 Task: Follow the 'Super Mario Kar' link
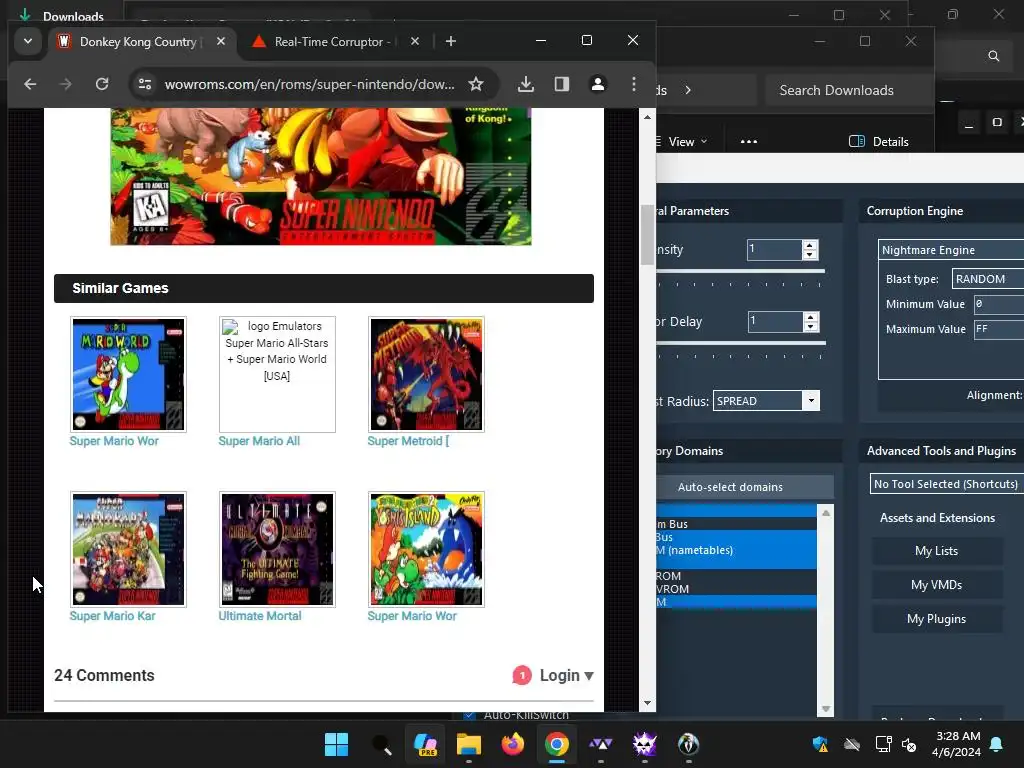pyautogui.click(x=112, y=616)
